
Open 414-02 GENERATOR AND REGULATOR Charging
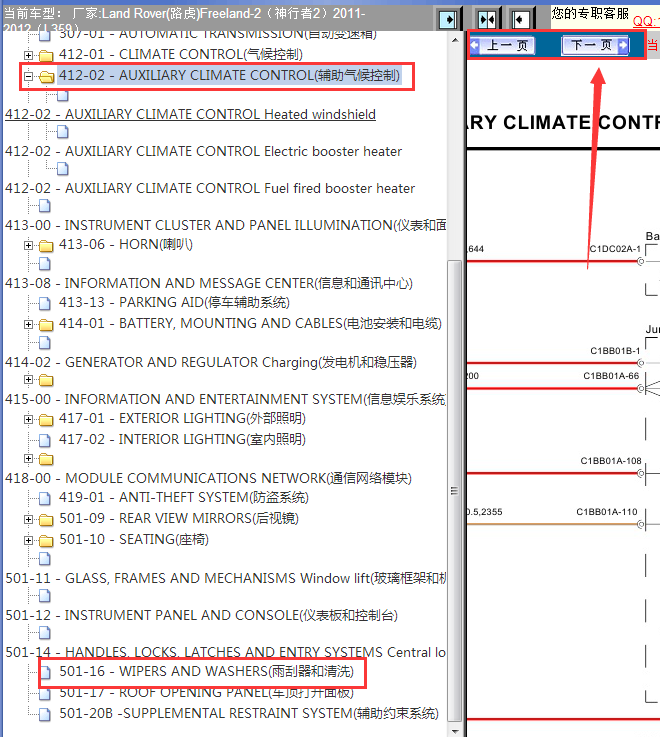[211, 362]
